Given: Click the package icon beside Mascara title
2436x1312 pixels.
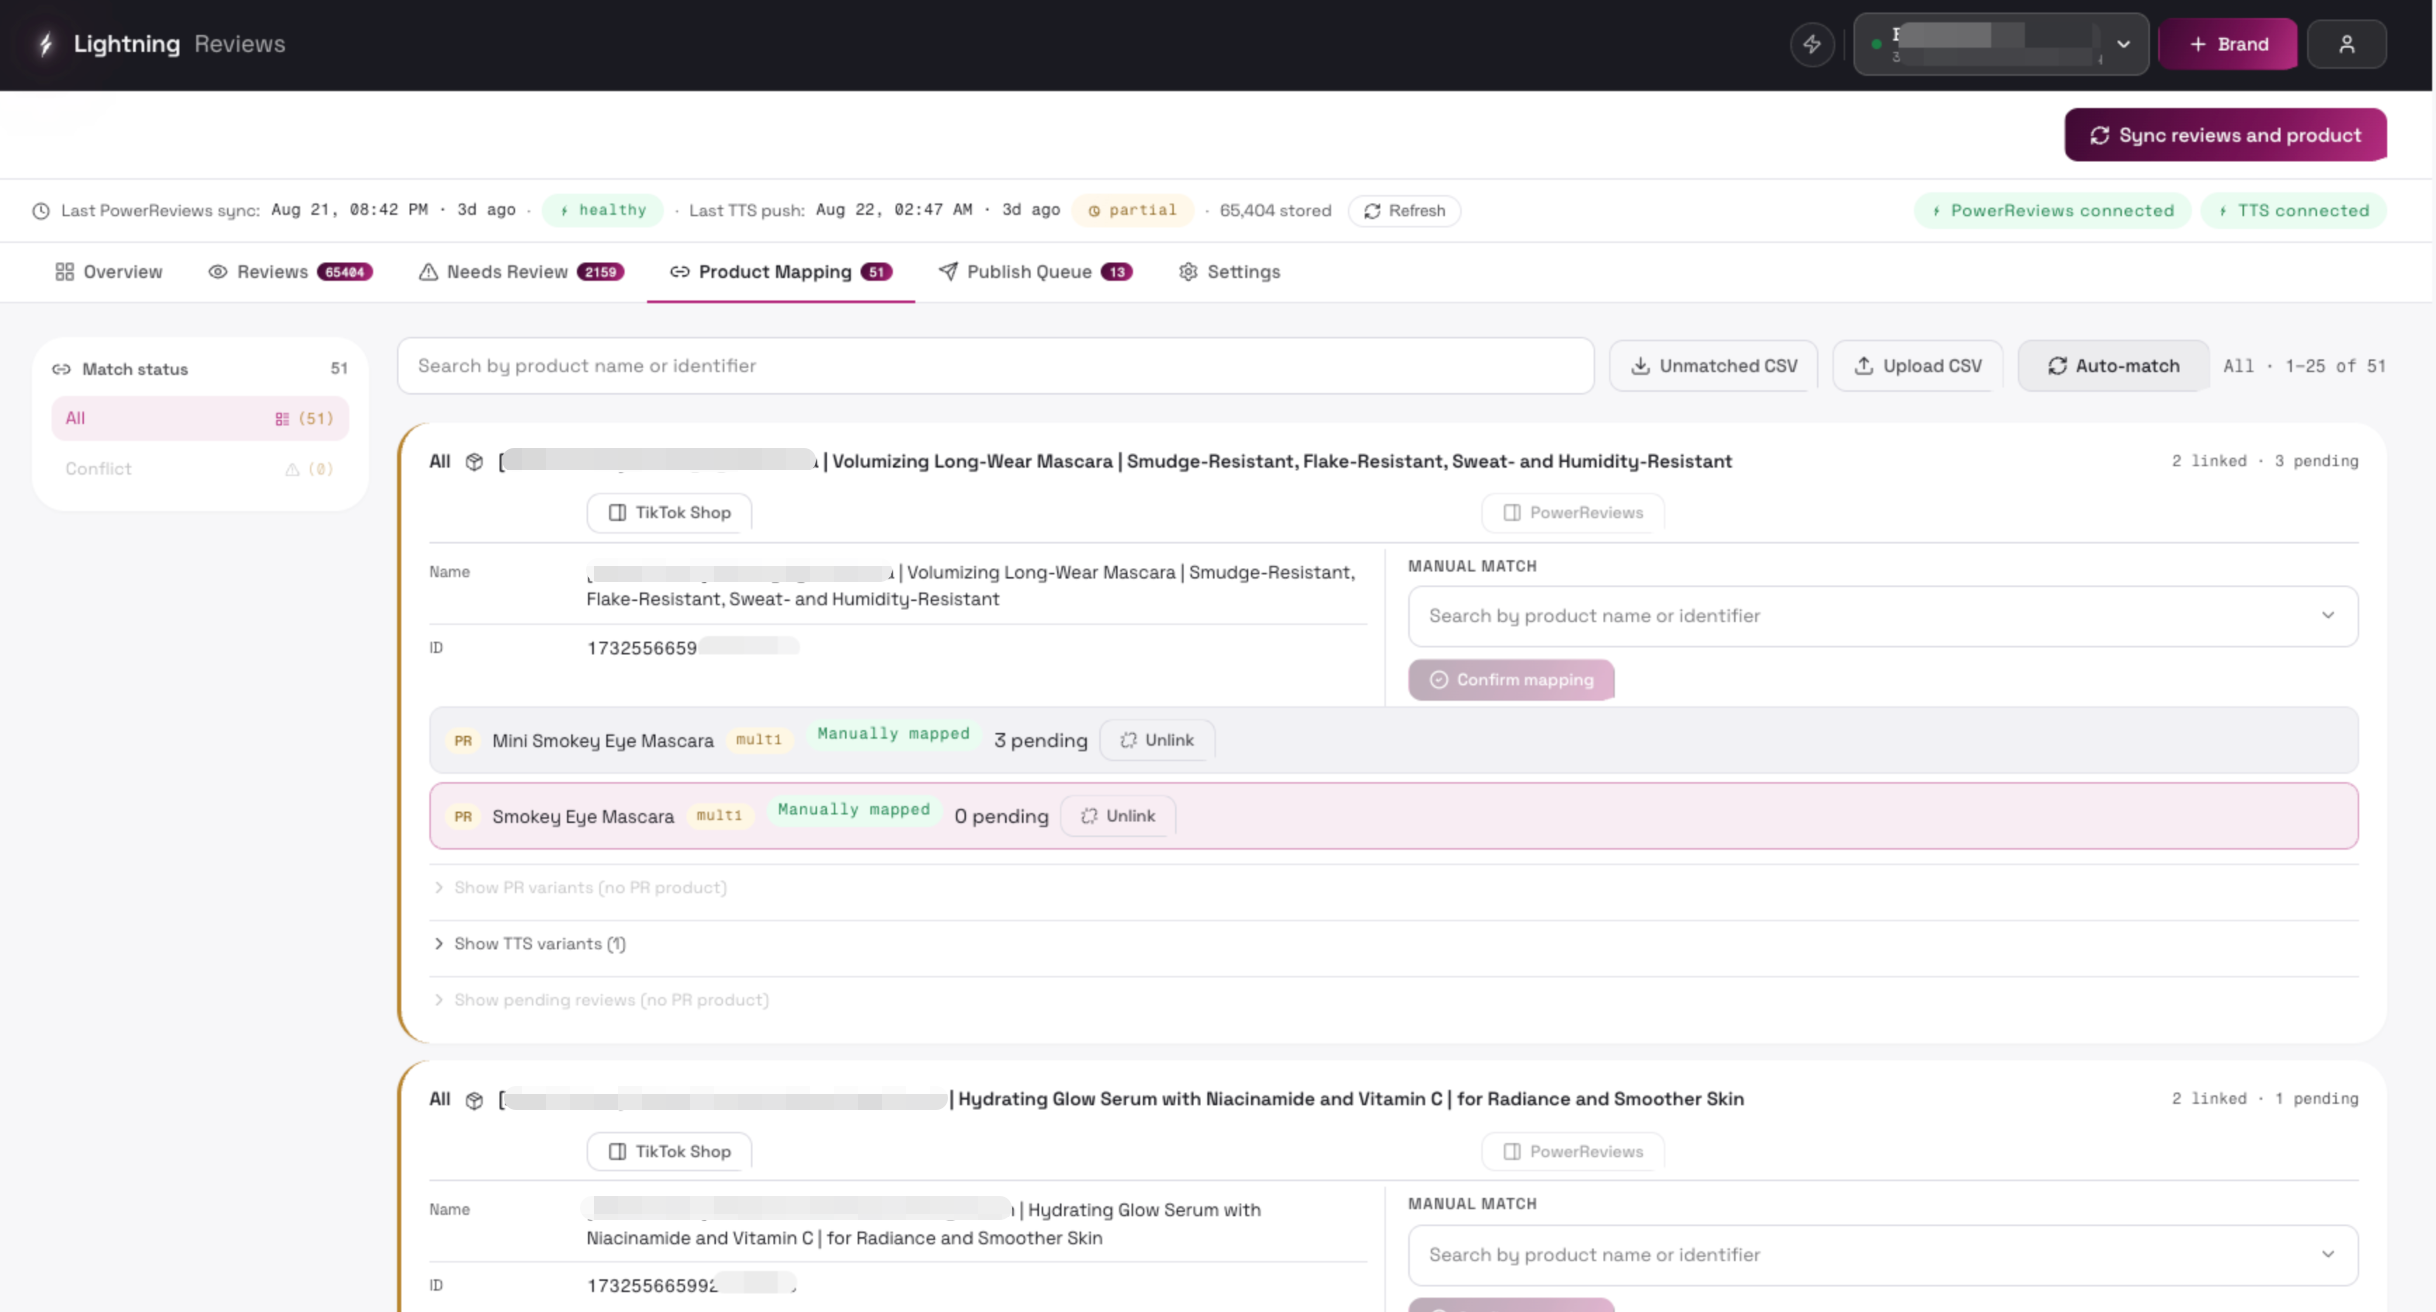Looking at the screenshot, I should [475, 462].
